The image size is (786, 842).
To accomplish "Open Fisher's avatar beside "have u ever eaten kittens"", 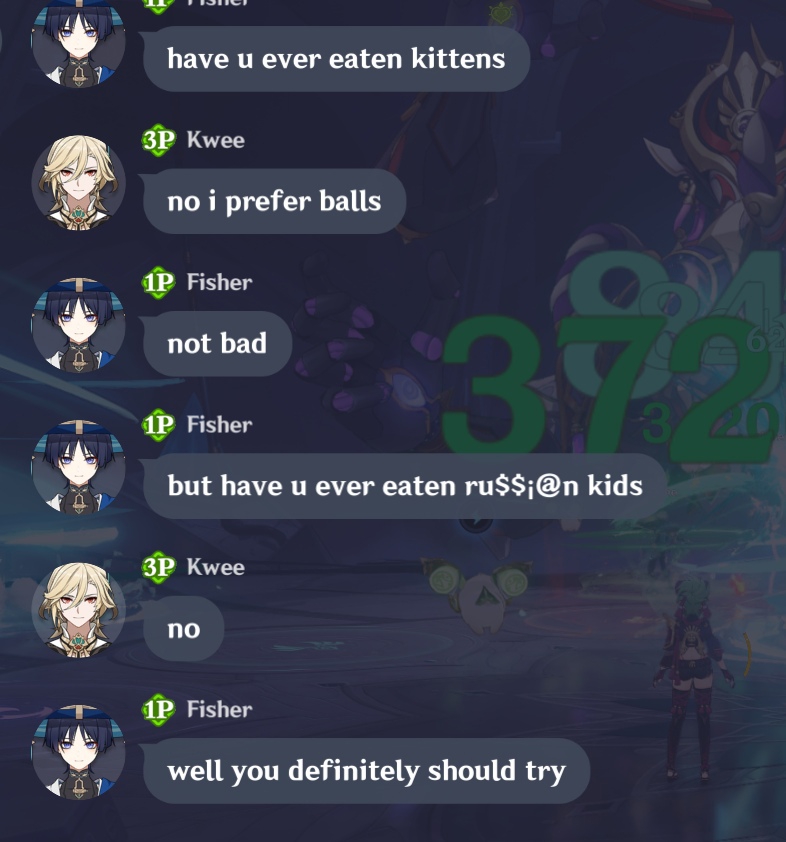I will click(78, 41).
